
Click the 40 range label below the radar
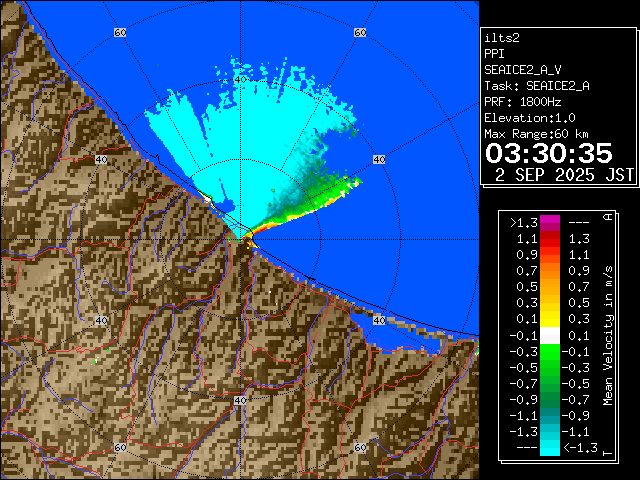tap(240, 400)
